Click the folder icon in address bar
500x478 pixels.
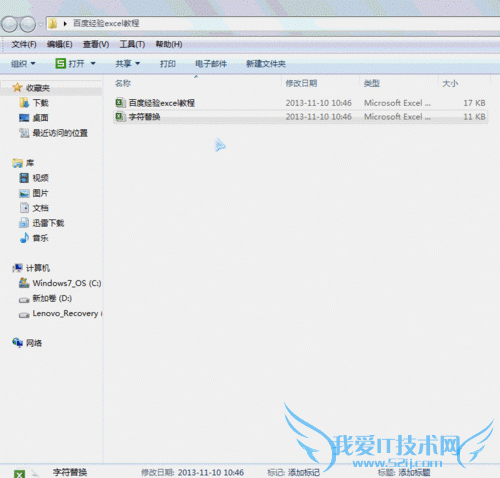[x=53, y=23]
